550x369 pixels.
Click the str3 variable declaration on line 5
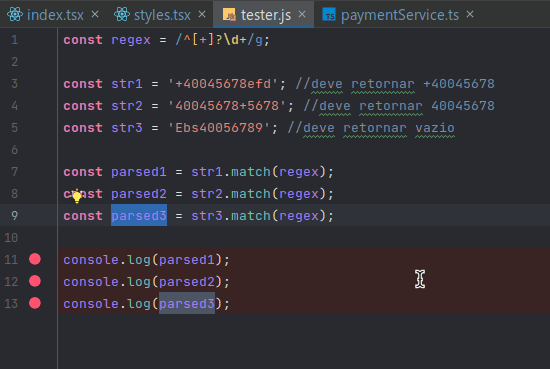point(127,128)
